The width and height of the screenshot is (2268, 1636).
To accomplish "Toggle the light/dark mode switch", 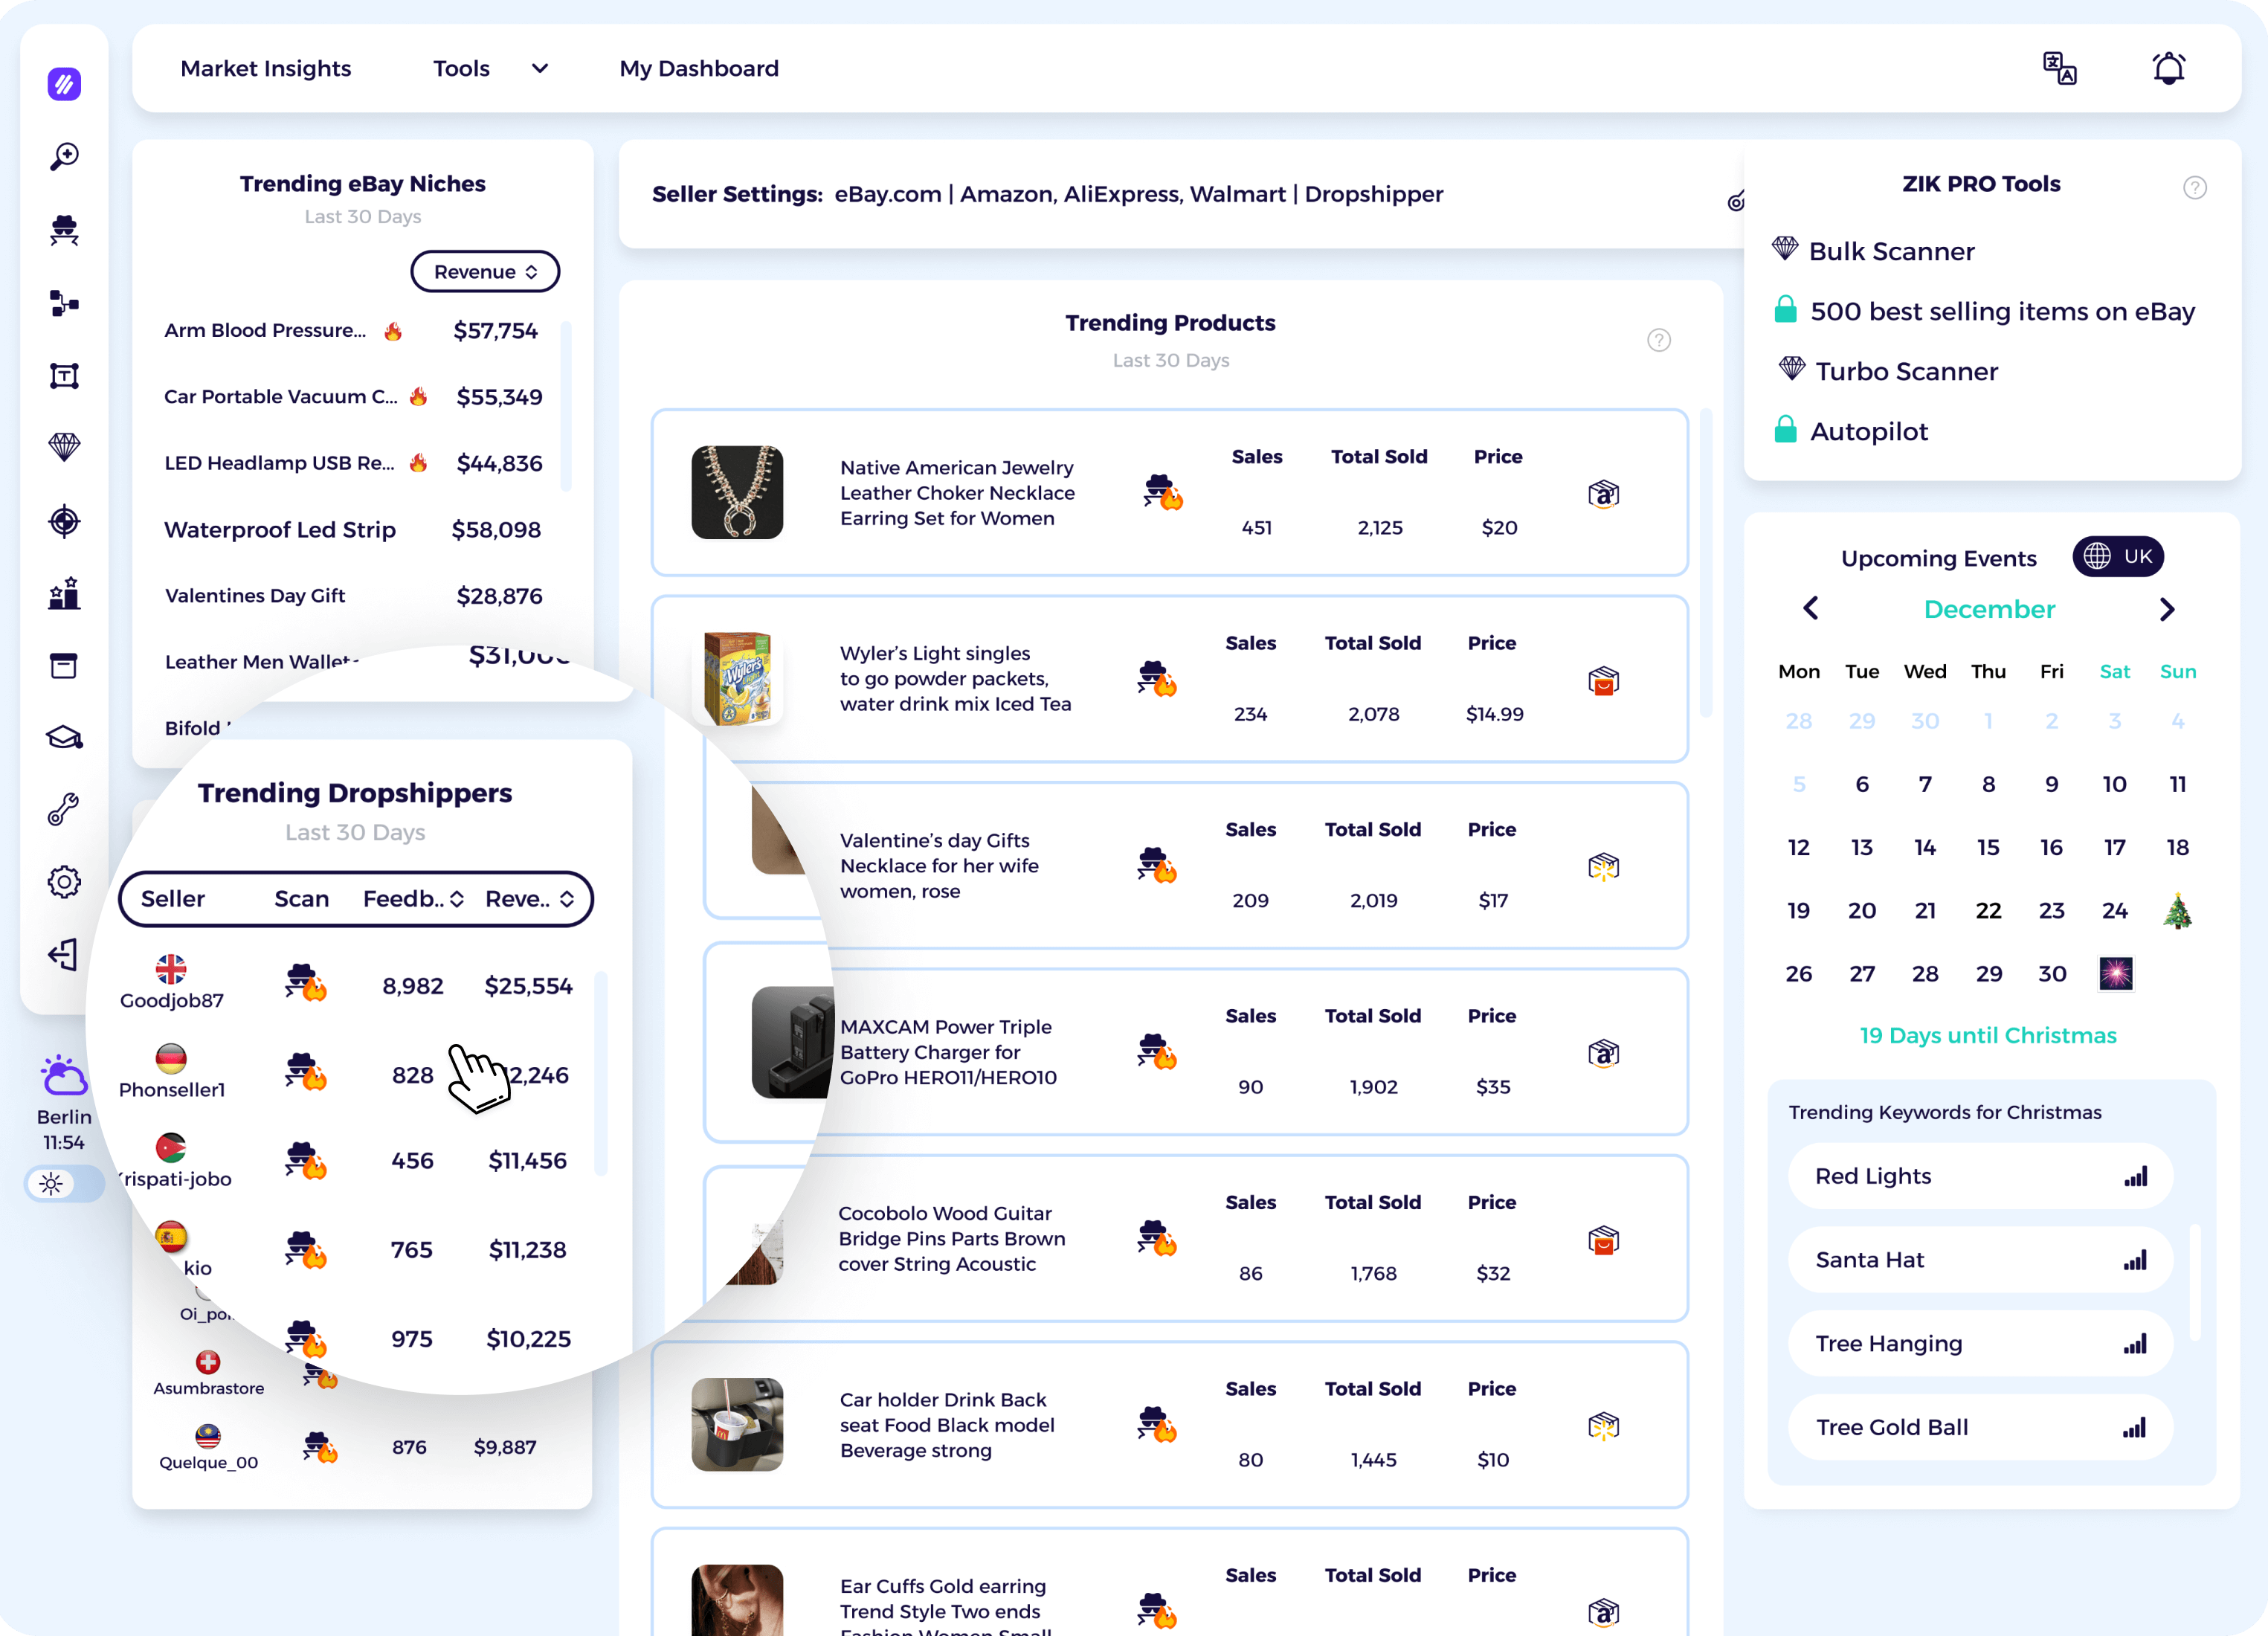I will point(64,1184).
